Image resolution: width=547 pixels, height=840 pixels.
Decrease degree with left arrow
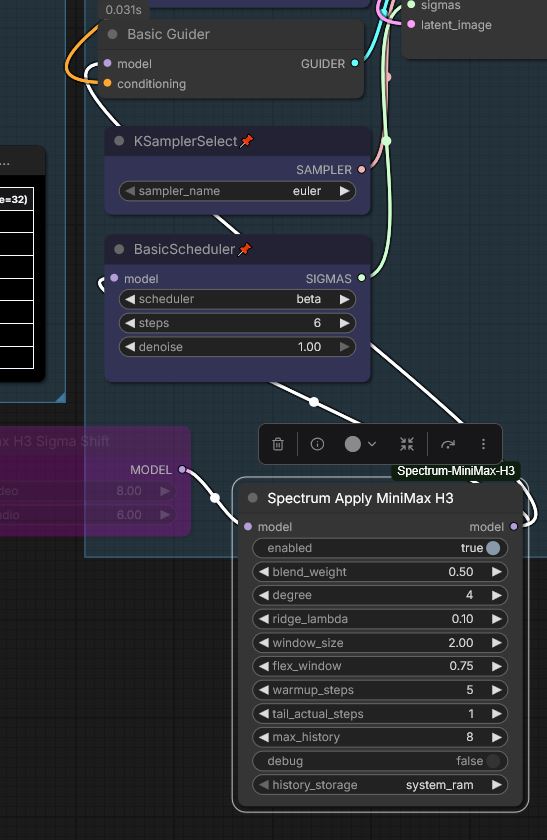pos(263,595)
